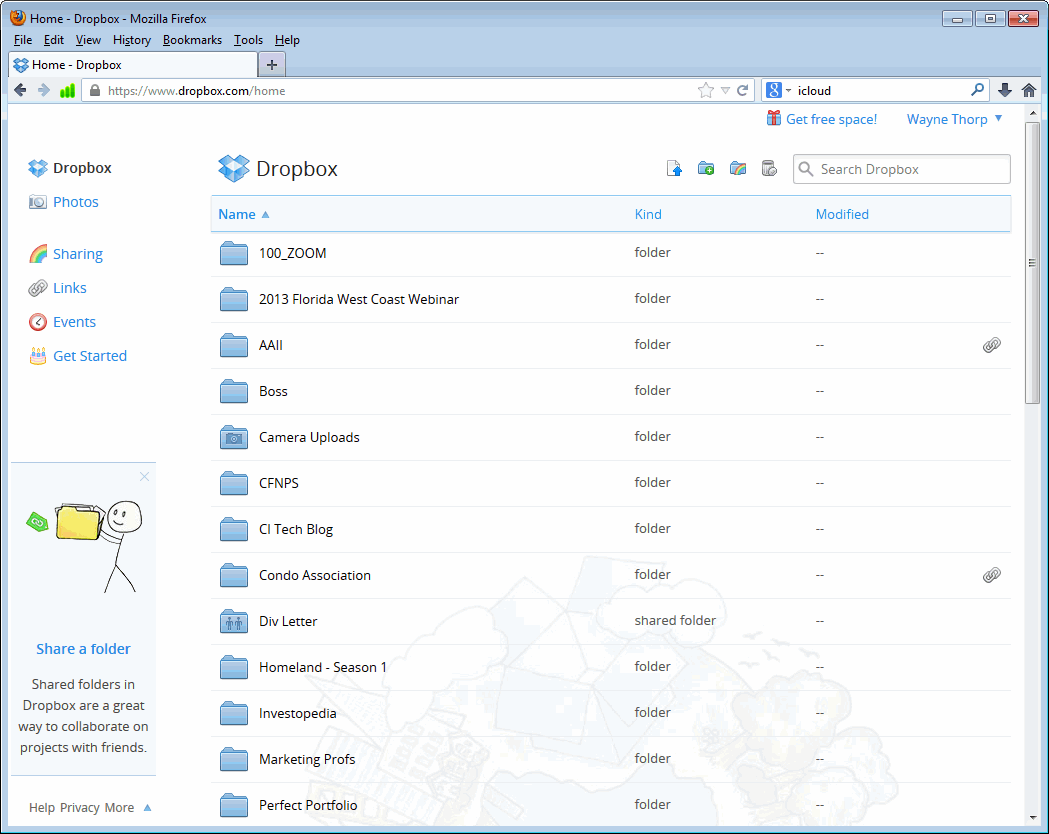Image resolution: width=1049 pixels, height=834 pixels.
Task: Open the Marketing Profs folder name
Action: click(x=307, y=760)
